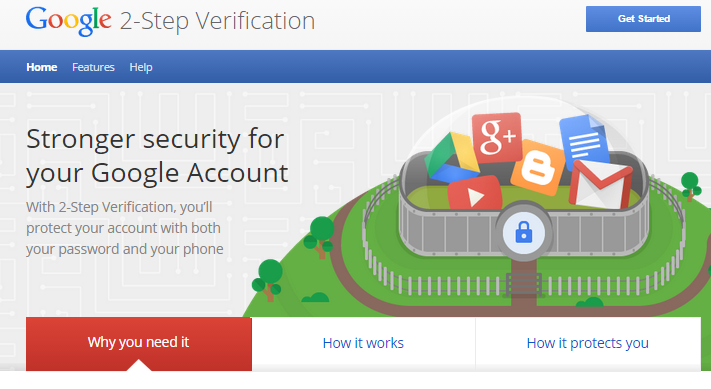This screenshot has width=711, height=389.
Task: Click the 2-Step Verification header title
Action: point(217,21)
